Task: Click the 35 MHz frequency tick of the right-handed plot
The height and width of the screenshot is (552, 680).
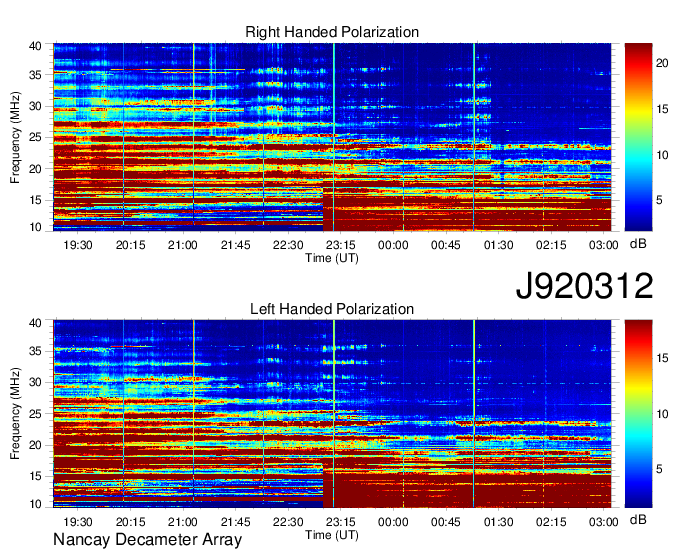Action: click(35, 75)
